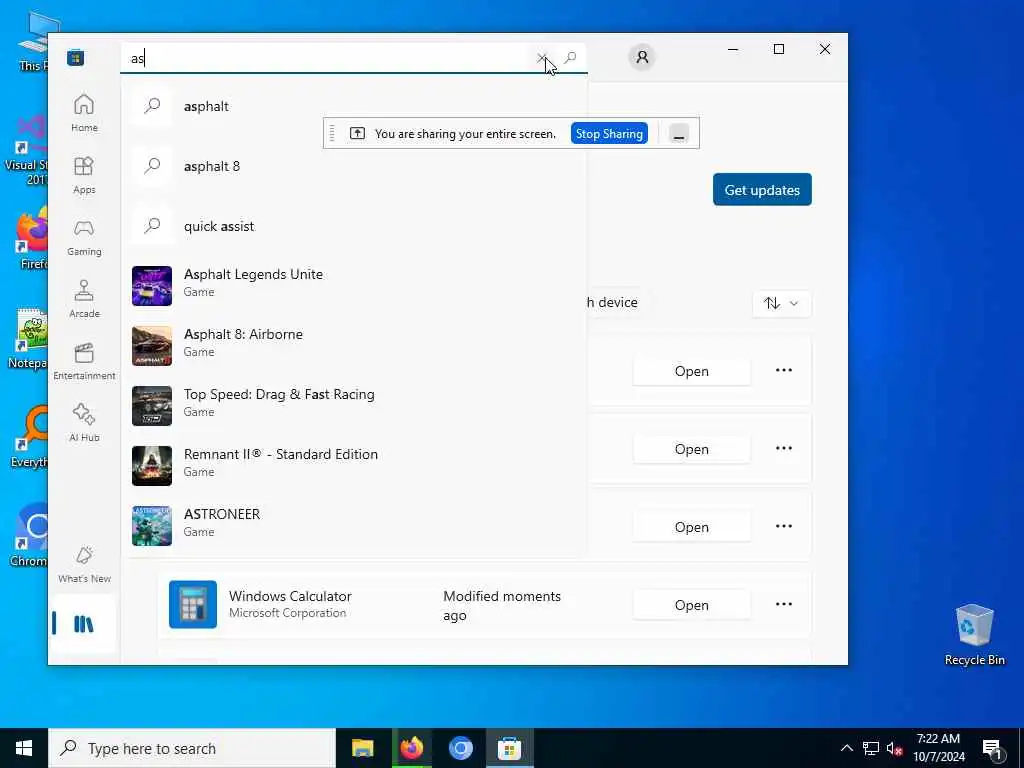The image size is (1024, 768).
Task: Open Top Speed: Drag & Fast Racing result
Action: pos(354,406)
